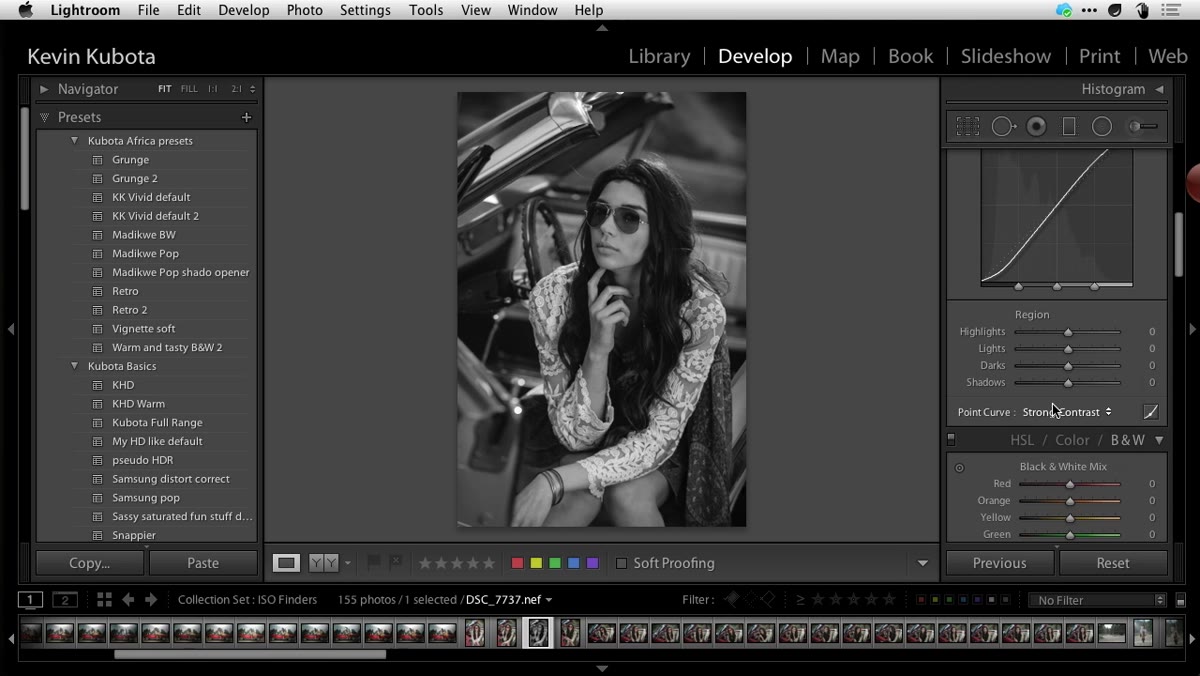Go back using the filmstrip left arrow
This screenshot has width=1200, height=676.
tap(128, 600)
